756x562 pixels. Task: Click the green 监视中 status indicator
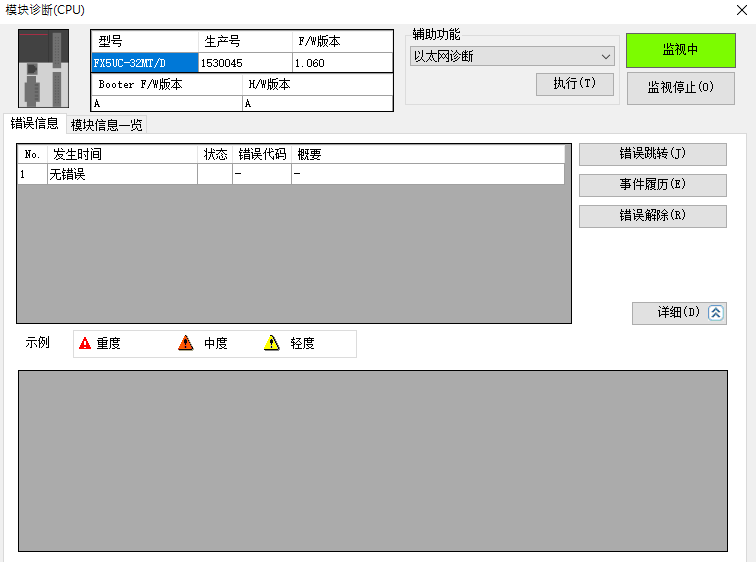pyautogui.click(x=680, y=50)
